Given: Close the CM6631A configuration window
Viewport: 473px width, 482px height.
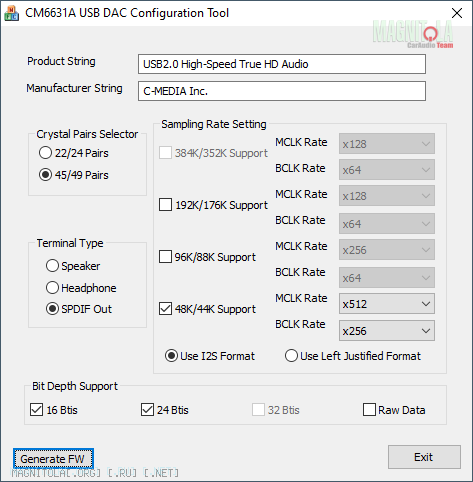Looking at the screenshot, I should click(457, 13).
